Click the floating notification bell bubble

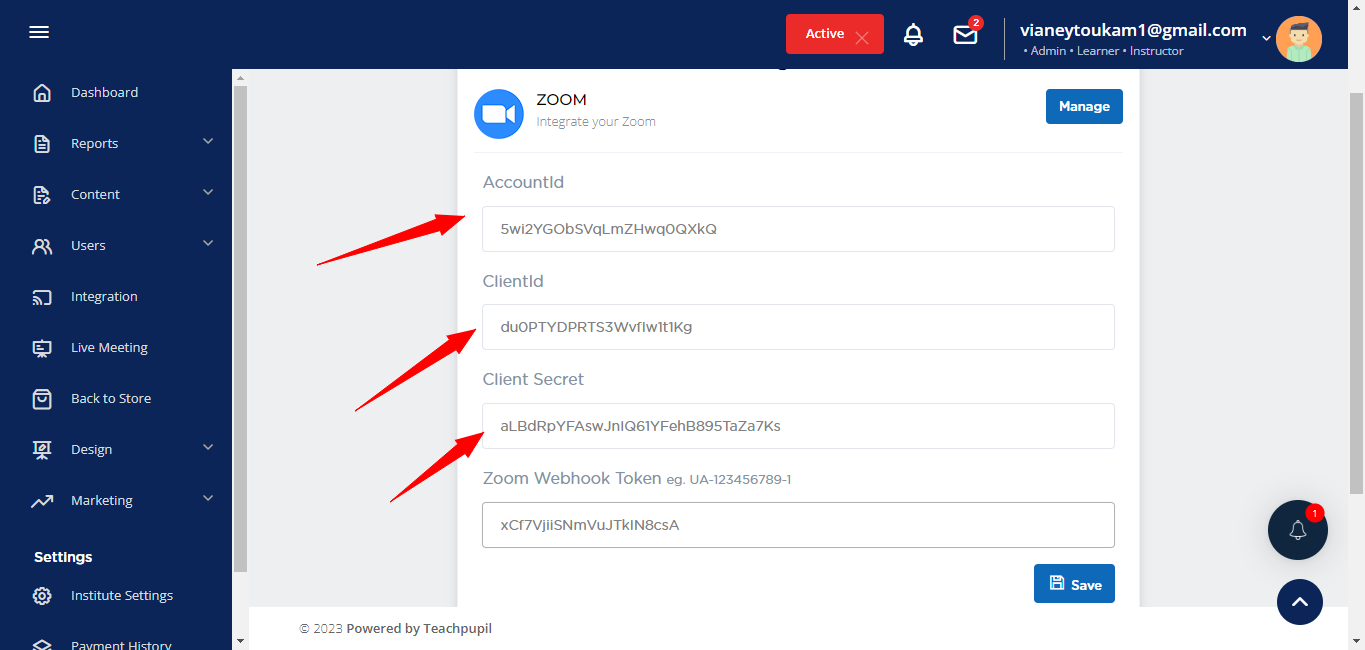coord(1297,530)
